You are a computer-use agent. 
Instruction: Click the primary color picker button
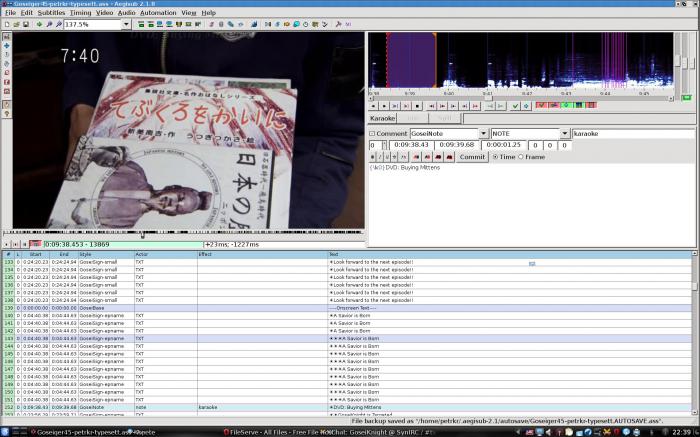click(417, 157)
